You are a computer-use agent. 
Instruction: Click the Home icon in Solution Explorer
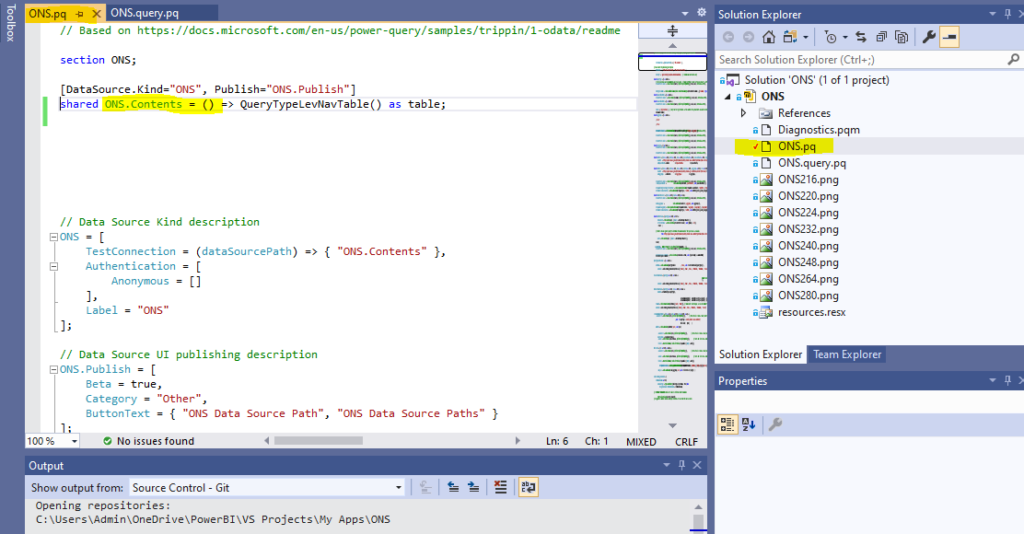coord(768,37)
